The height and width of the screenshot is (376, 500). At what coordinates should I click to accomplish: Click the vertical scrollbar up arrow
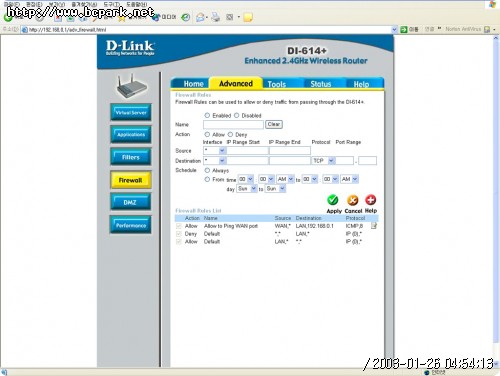496,38
